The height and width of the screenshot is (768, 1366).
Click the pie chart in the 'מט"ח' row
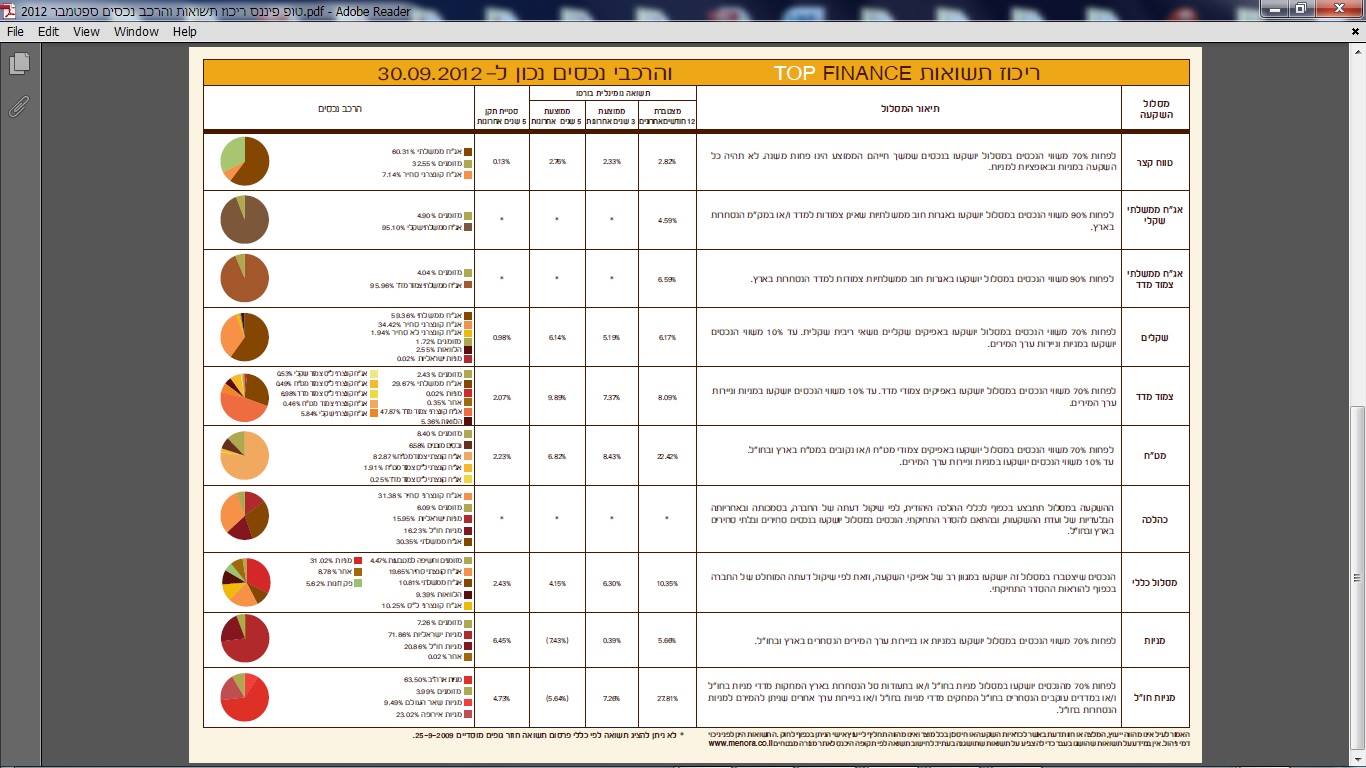tap(244, 455)
